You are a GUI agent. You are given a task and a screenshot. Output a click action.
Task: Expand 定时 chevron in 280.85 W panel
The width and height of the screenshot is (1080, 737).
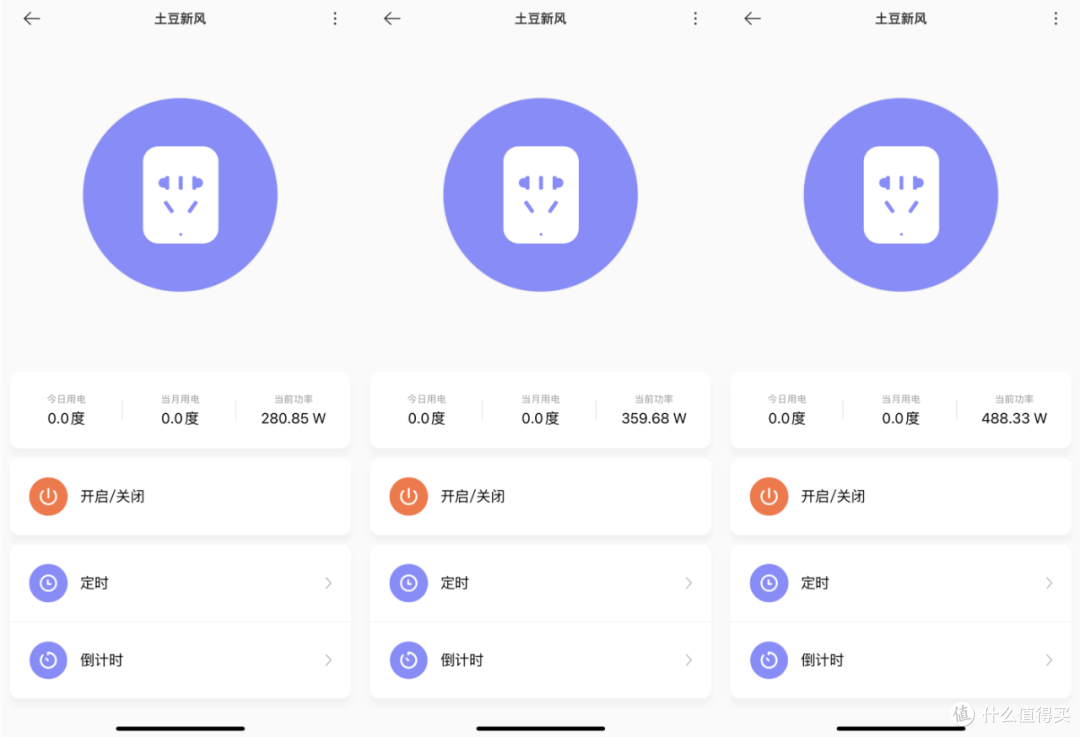pyautogui.click(x=329, y=583)
